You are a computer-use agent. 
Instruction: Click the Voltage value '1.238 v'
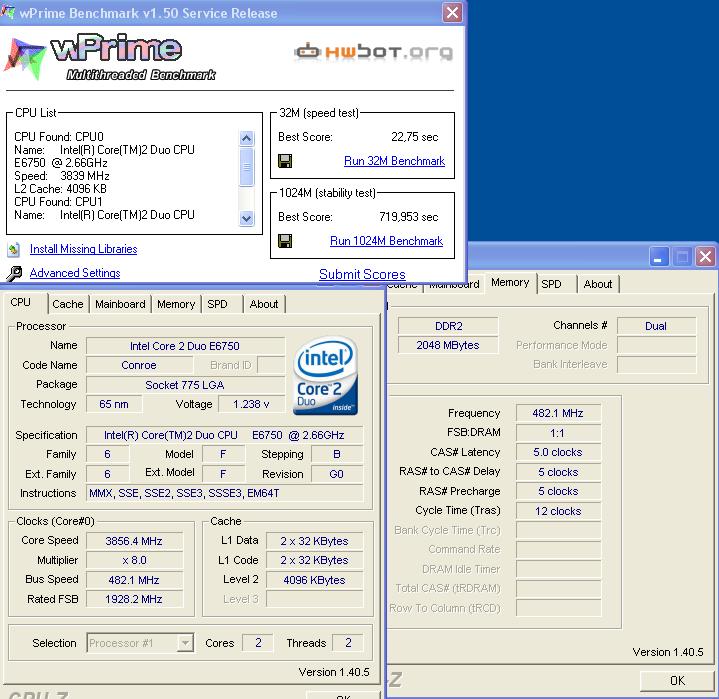[x=251, y=405]
